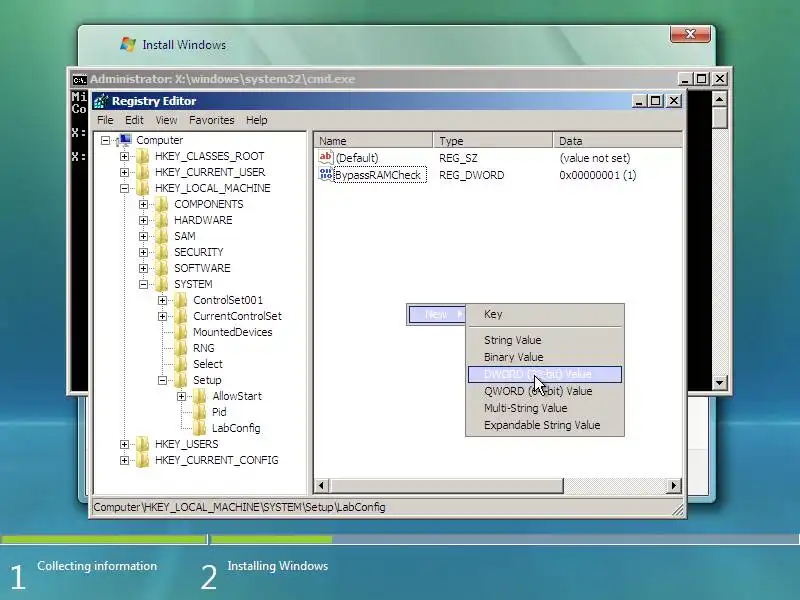The width and height of the screenshot is (800, 600).
Task: Choose Multi-String Value from submenu
Action: pos(545,408)
